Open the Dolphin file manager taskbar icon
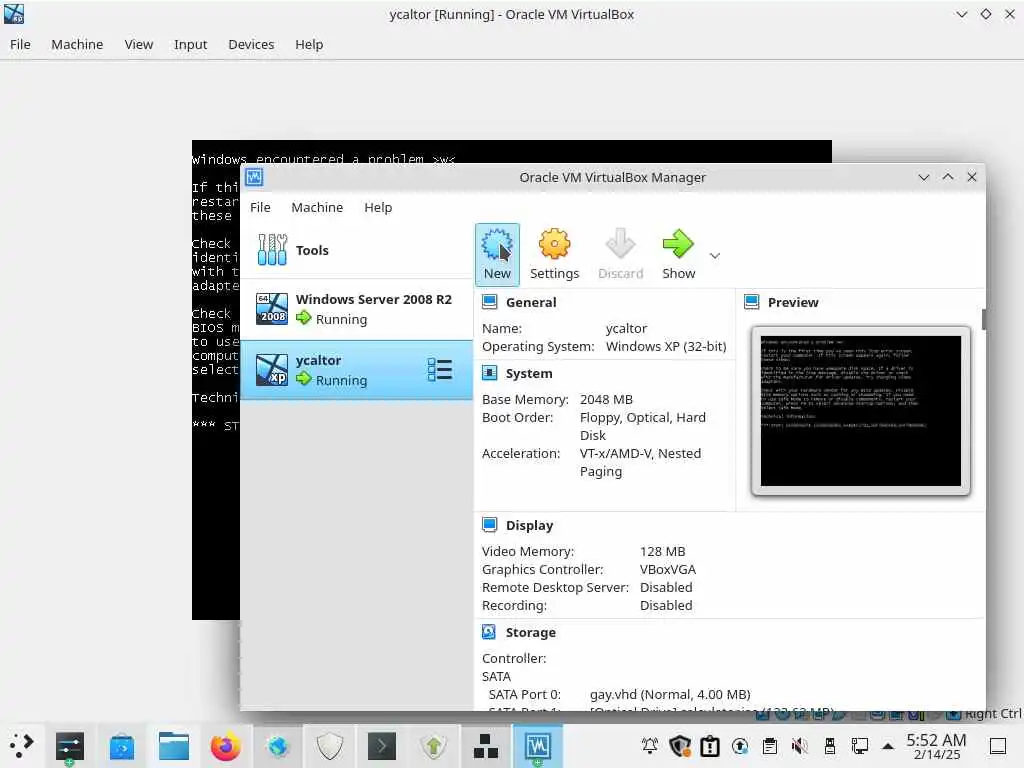The height and width of the screenshot is (768, 1024). tap(174, 746)
